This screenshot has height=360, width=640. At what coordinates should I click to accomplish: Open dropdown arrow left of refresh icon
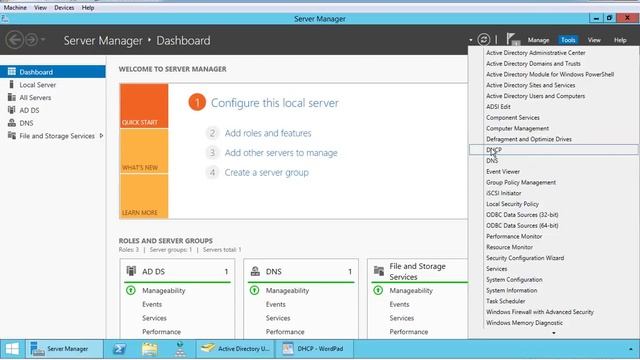(471, 40)
